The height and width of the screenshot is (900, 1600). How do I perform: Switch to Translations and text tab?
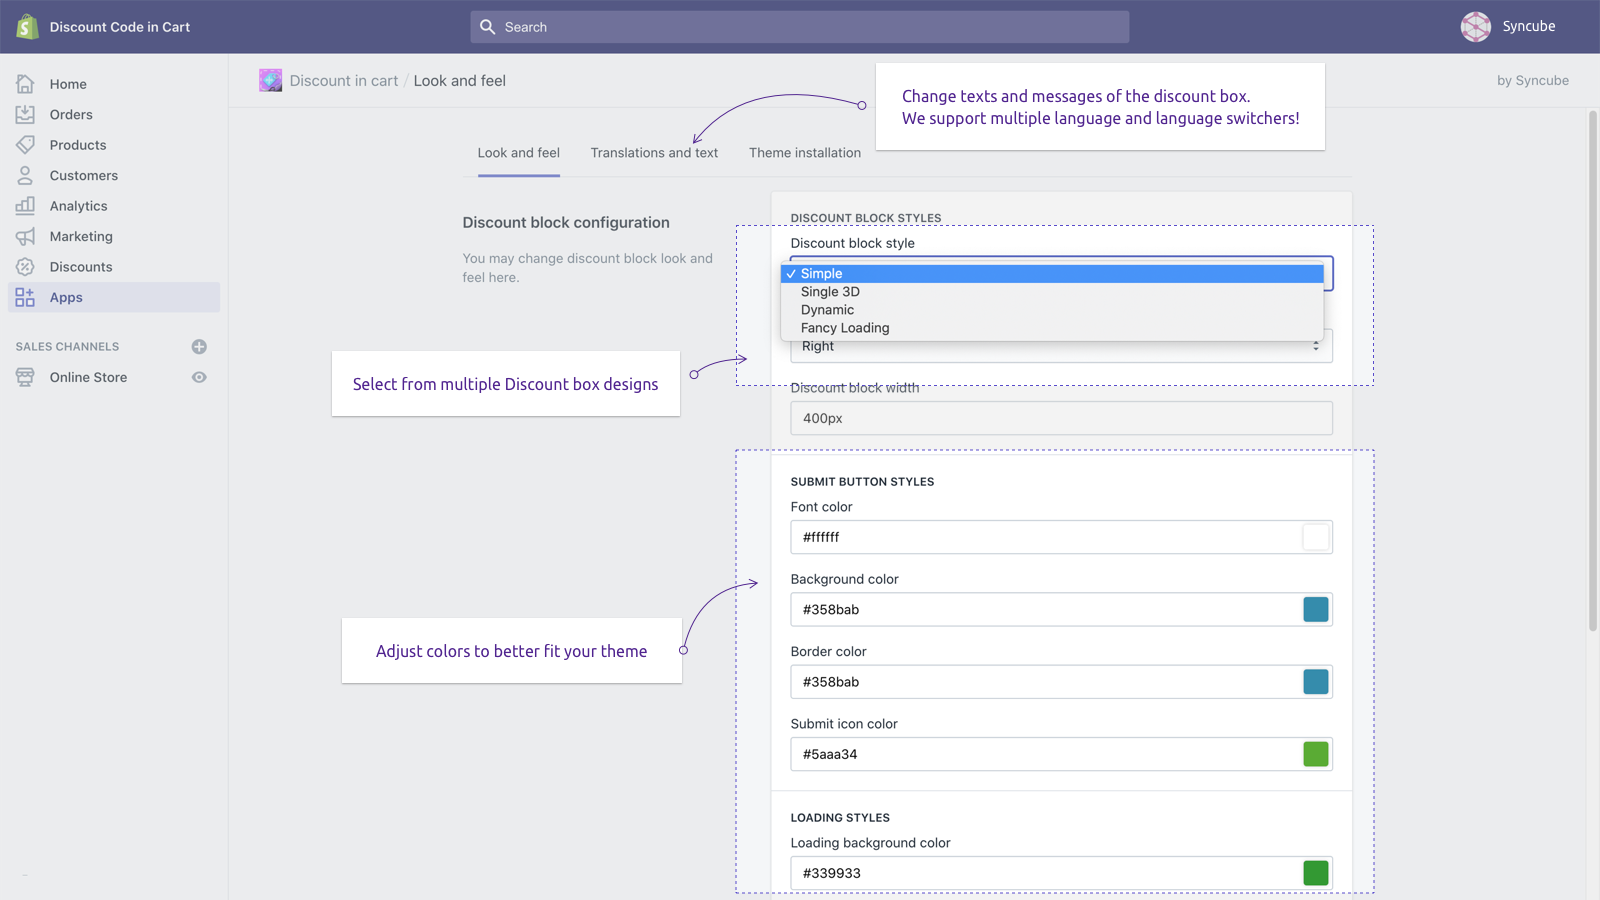click(654, 153)
